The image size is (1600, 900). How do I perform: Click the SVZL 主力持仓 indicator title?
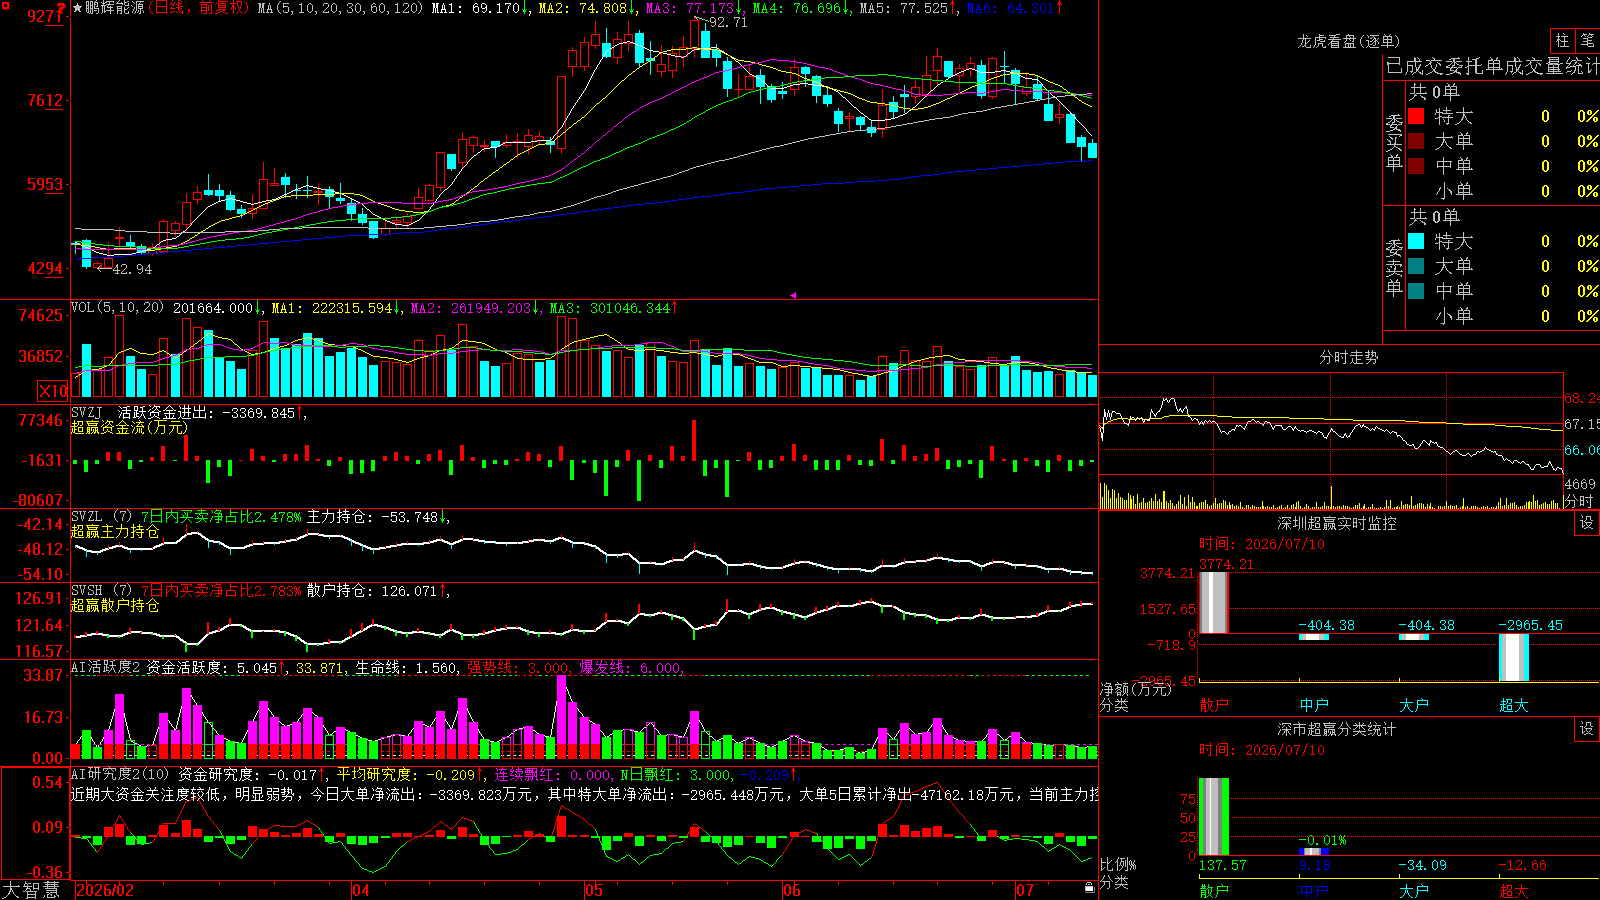point(260,517)
